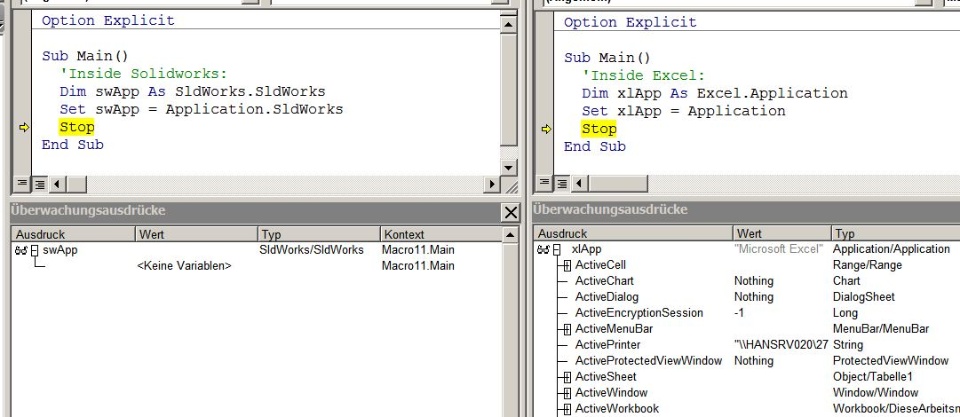
Task: Click the yellow execution arrow in Excel margin
Action: 546,129
